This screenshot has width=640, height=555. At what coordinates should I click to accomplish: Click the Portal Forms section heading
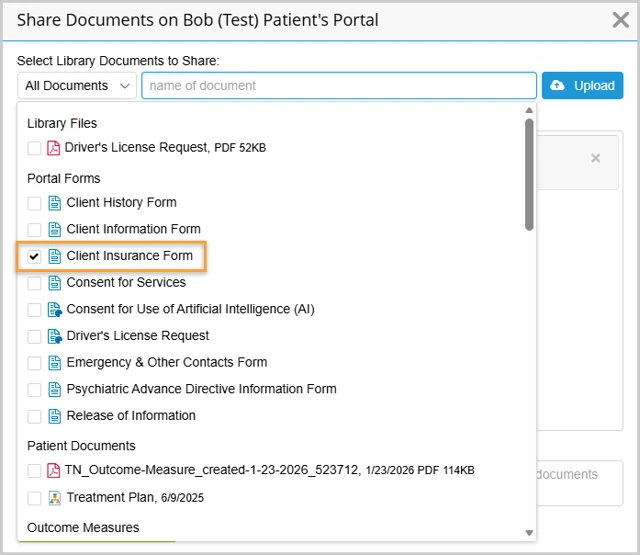click(64, 178)
